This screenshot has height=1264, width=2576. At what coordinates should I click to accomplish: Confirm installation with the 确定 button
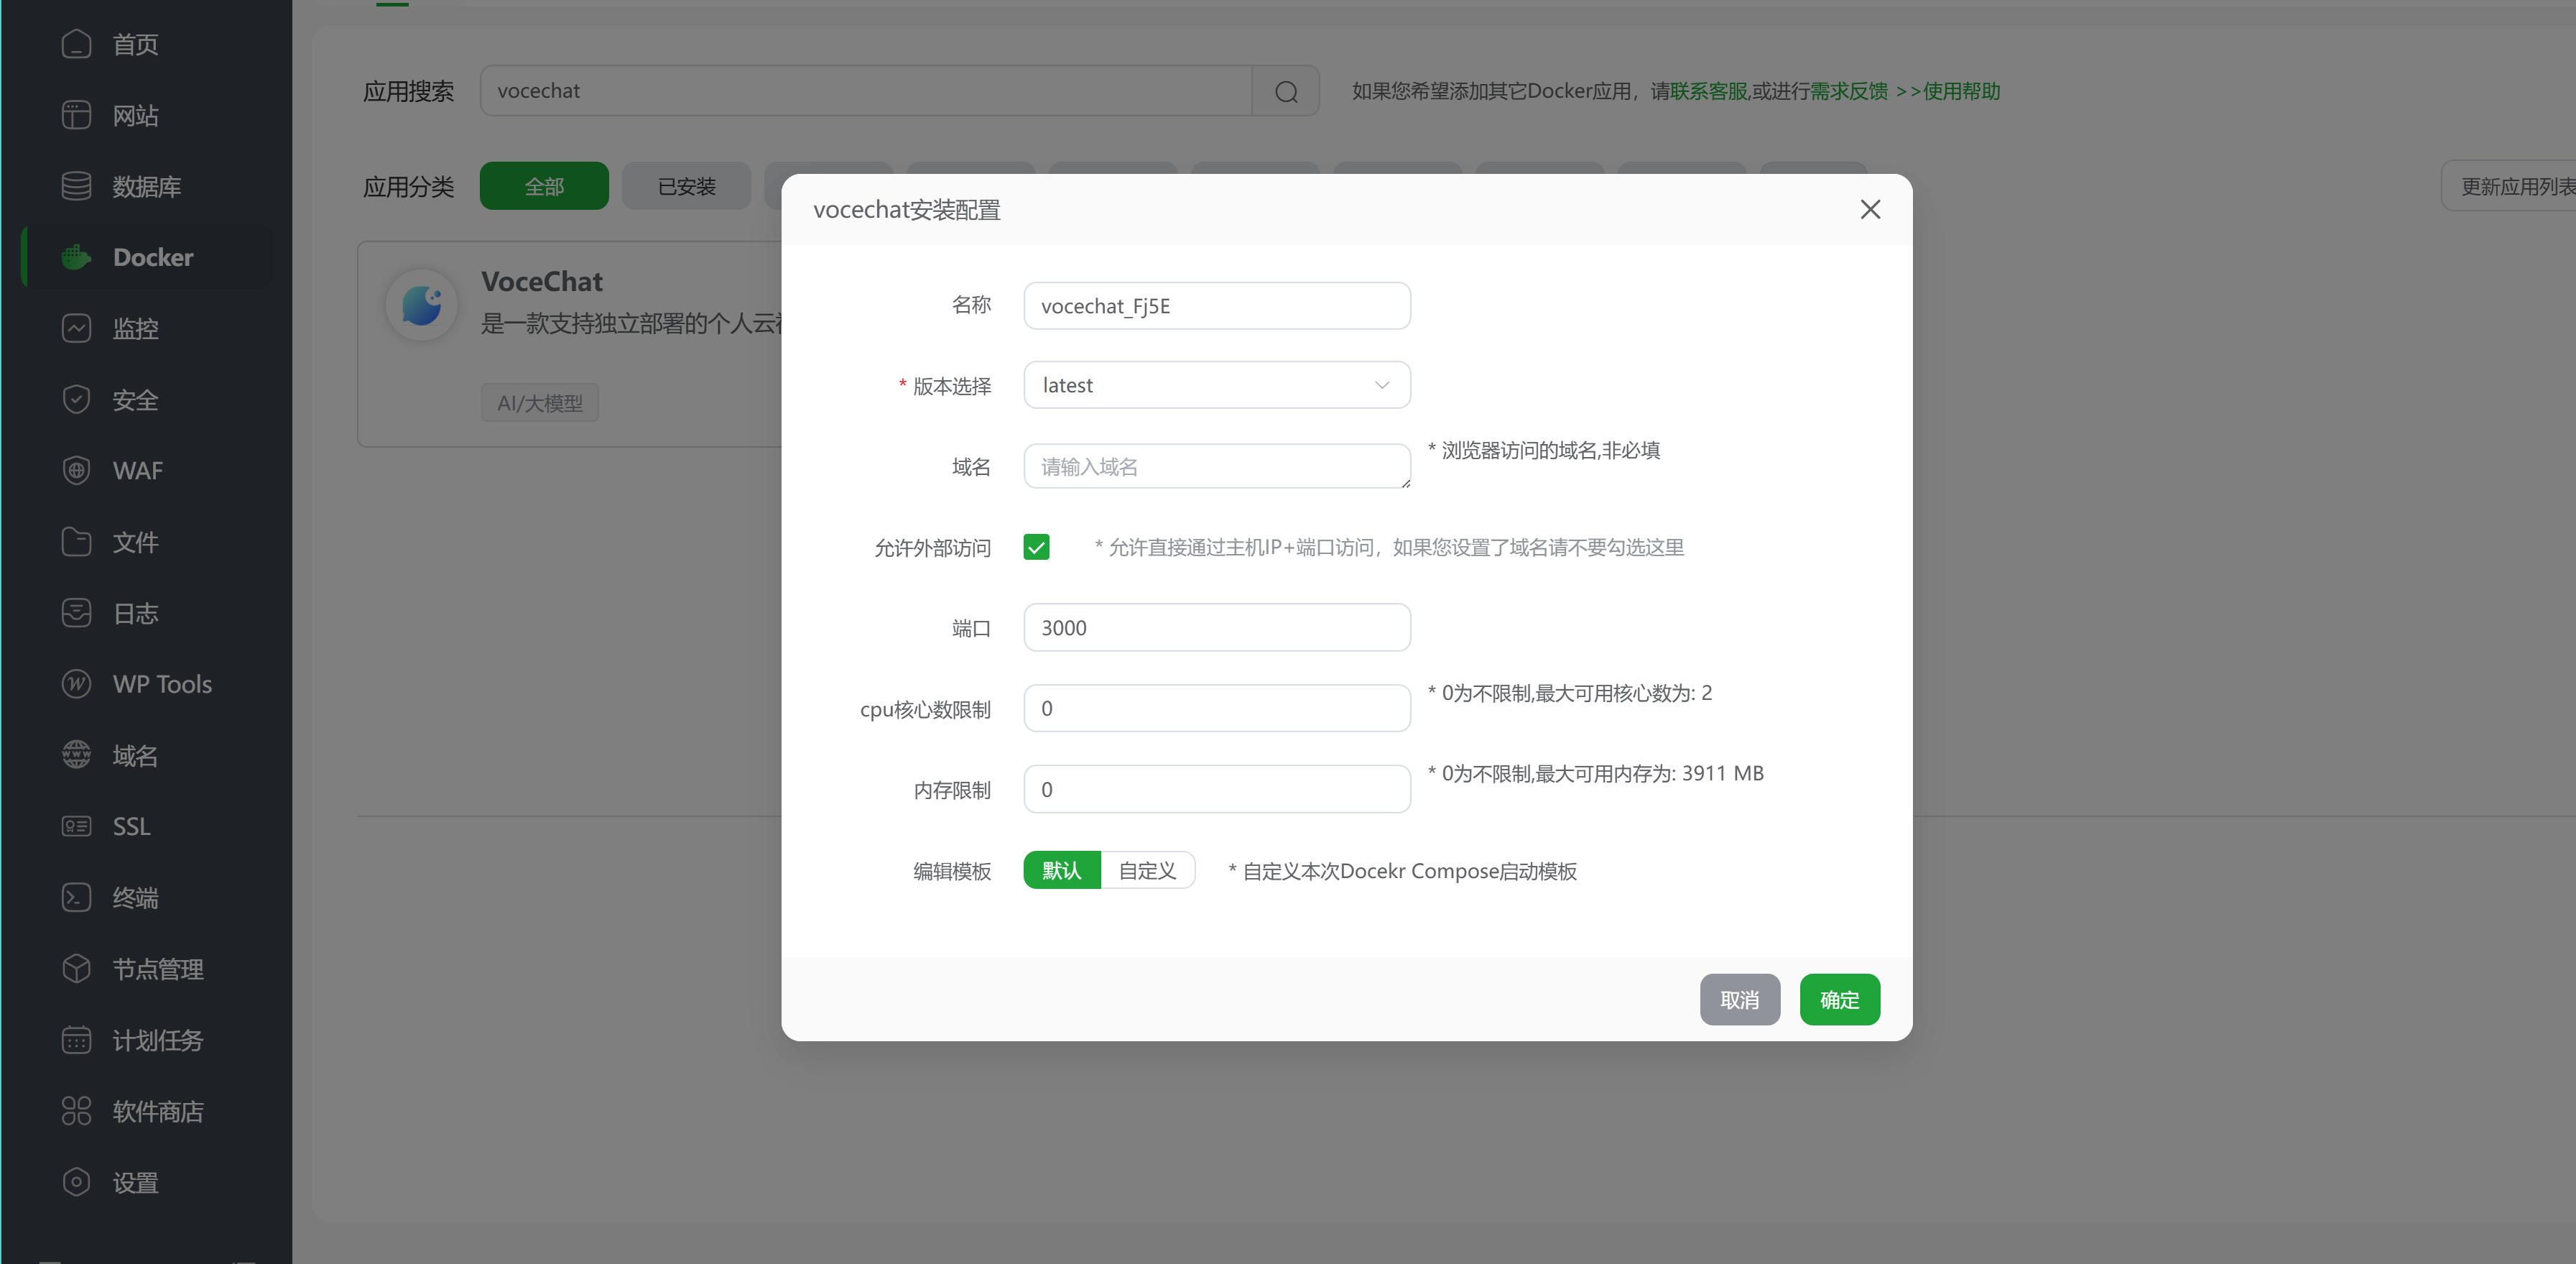click(1839, 999)
